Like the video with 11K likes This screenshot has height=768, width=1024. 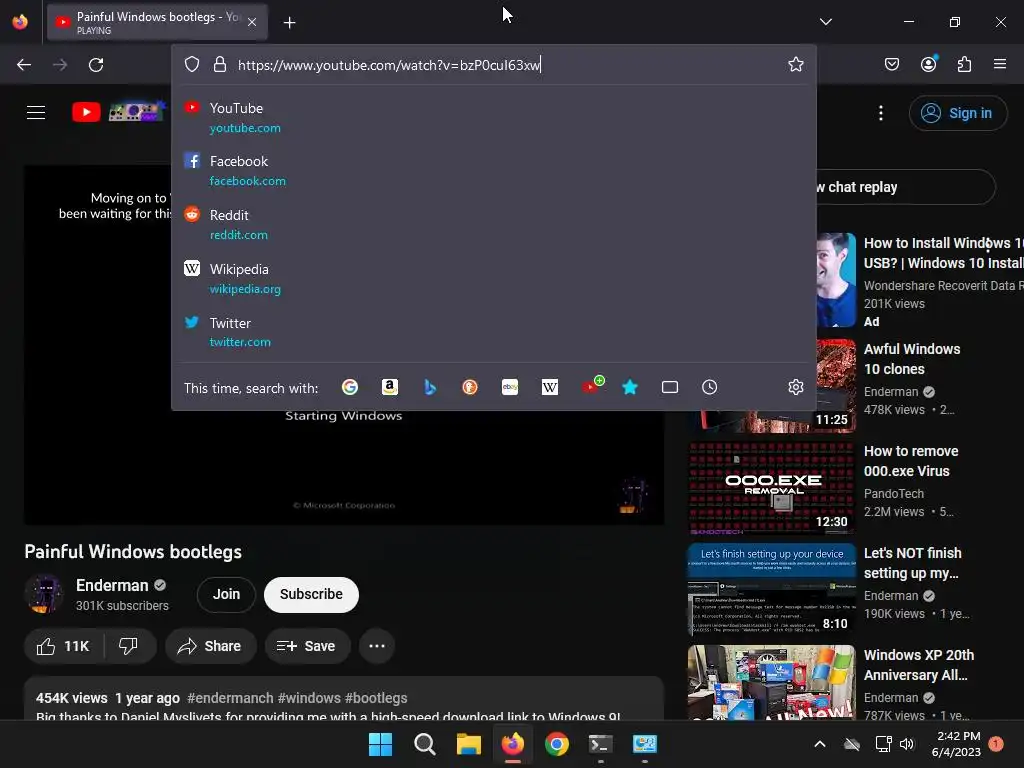point(64,646)
